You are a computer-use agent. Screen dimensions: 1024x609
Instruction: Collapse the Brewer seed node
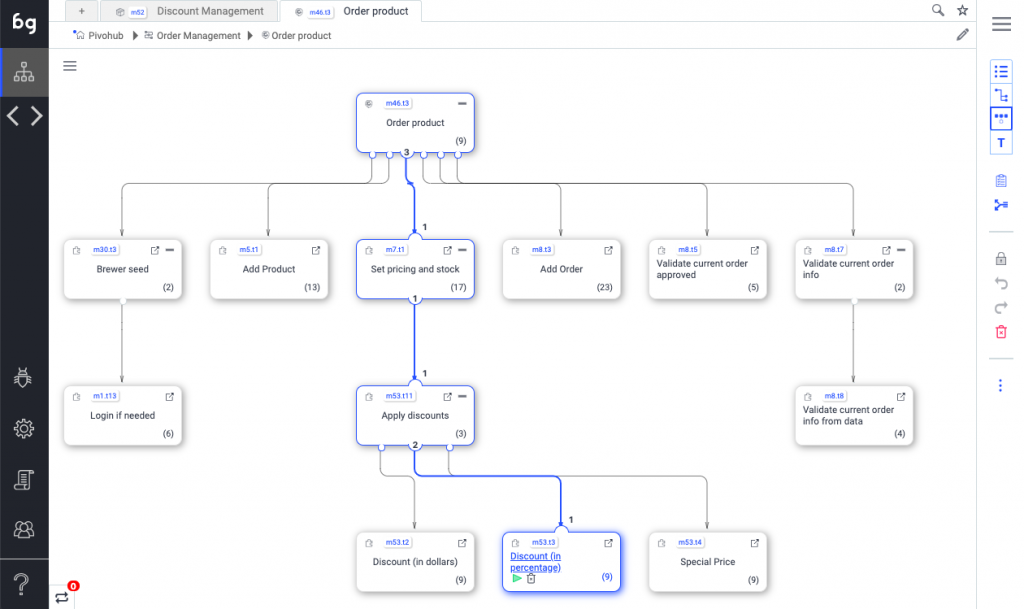[169, 250]
